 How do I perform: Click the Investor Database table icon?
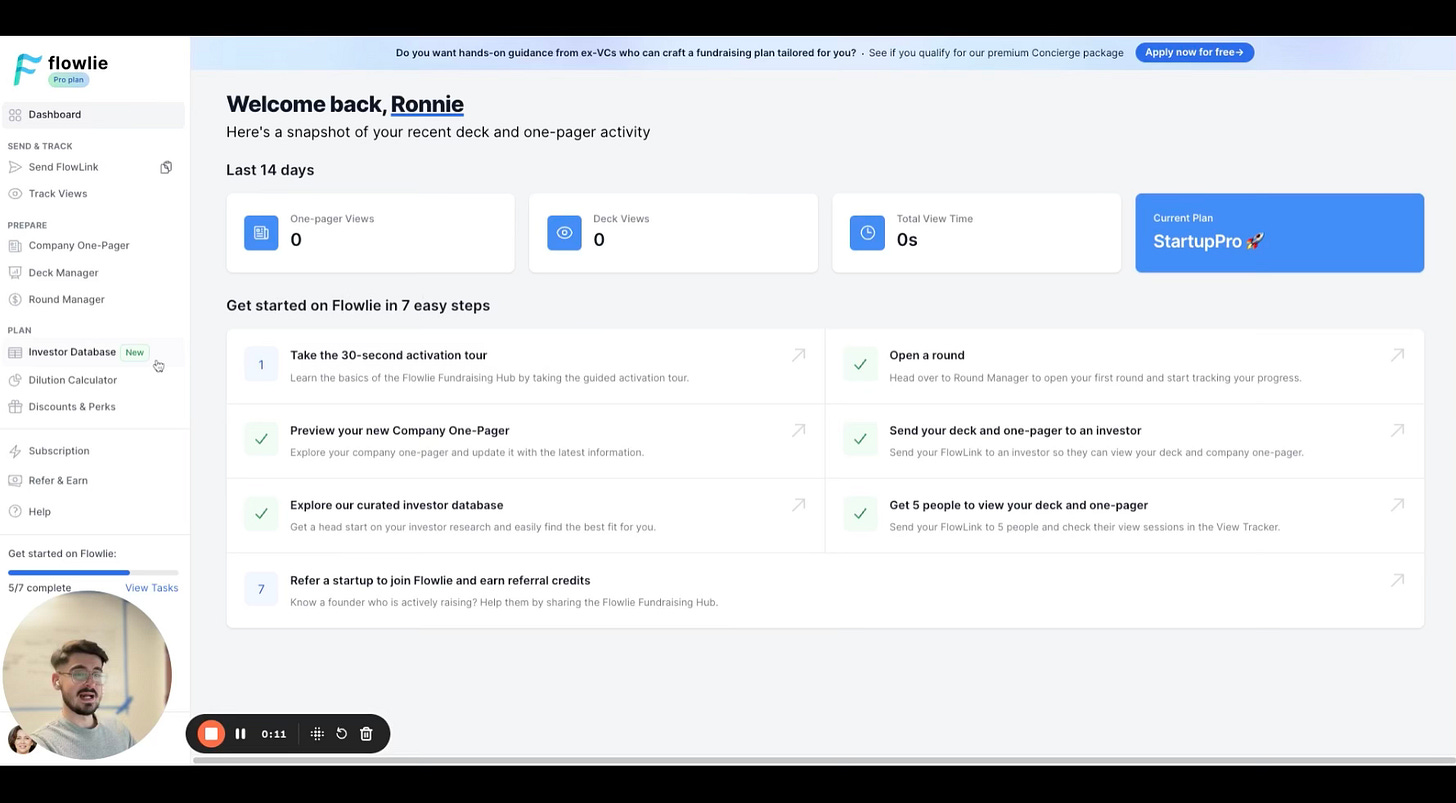click(15, 352)
